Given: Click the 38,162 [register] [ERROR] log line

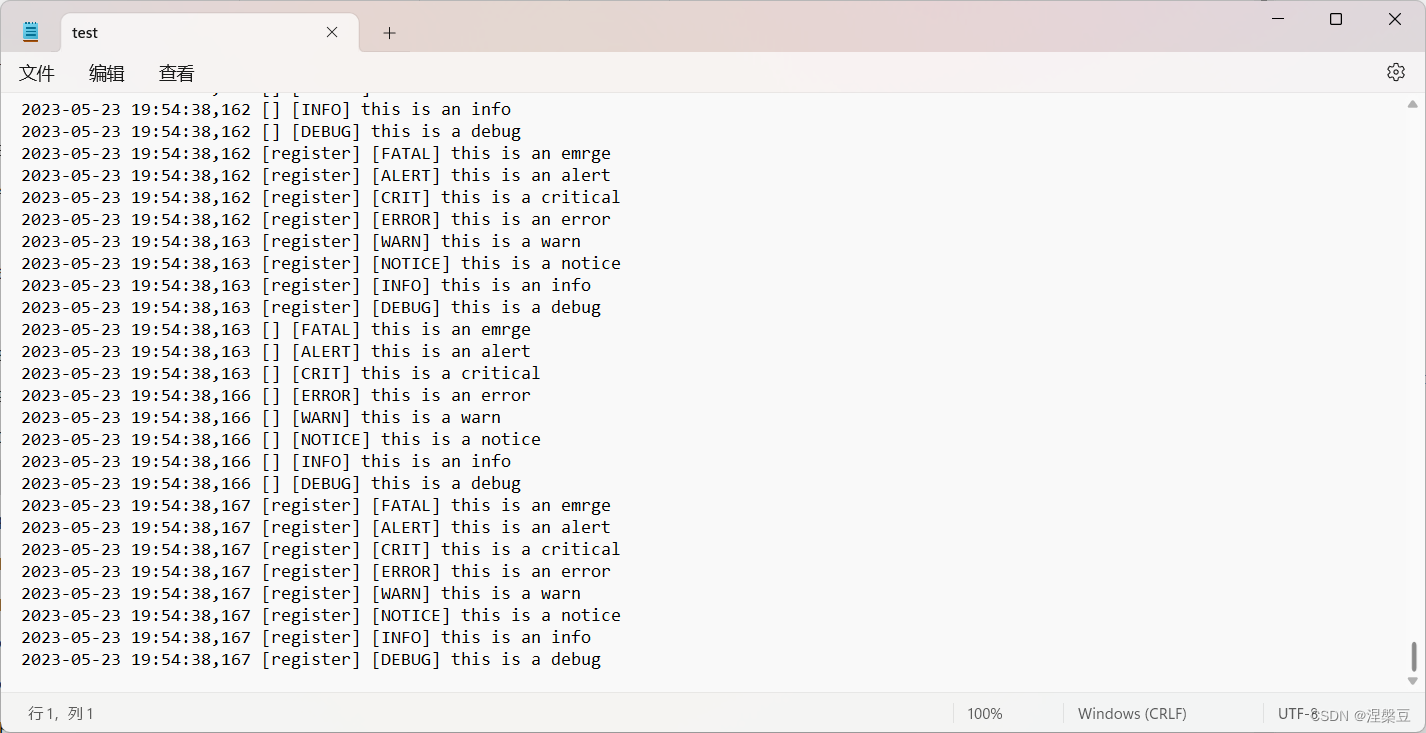Looking at the screenshot, I should pos(316,219).
